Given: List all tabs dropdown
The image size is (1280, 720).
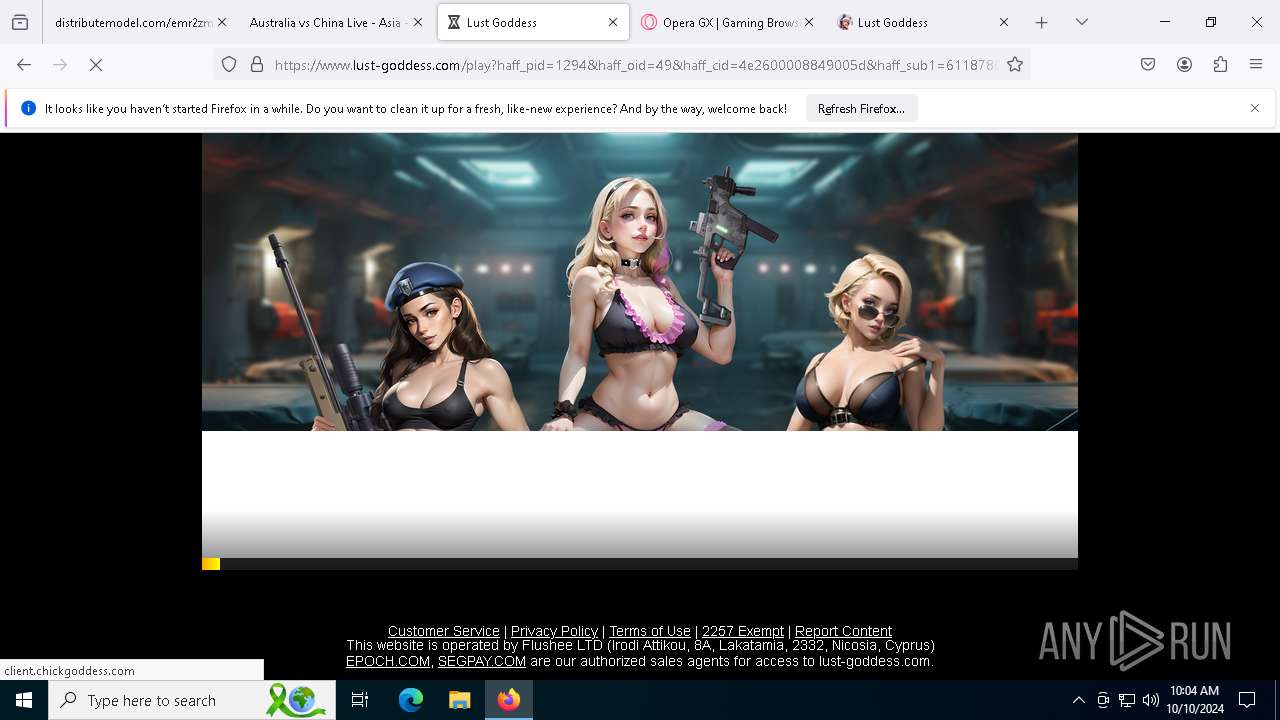Looking at the screenshot, I should click(1082, 22).
